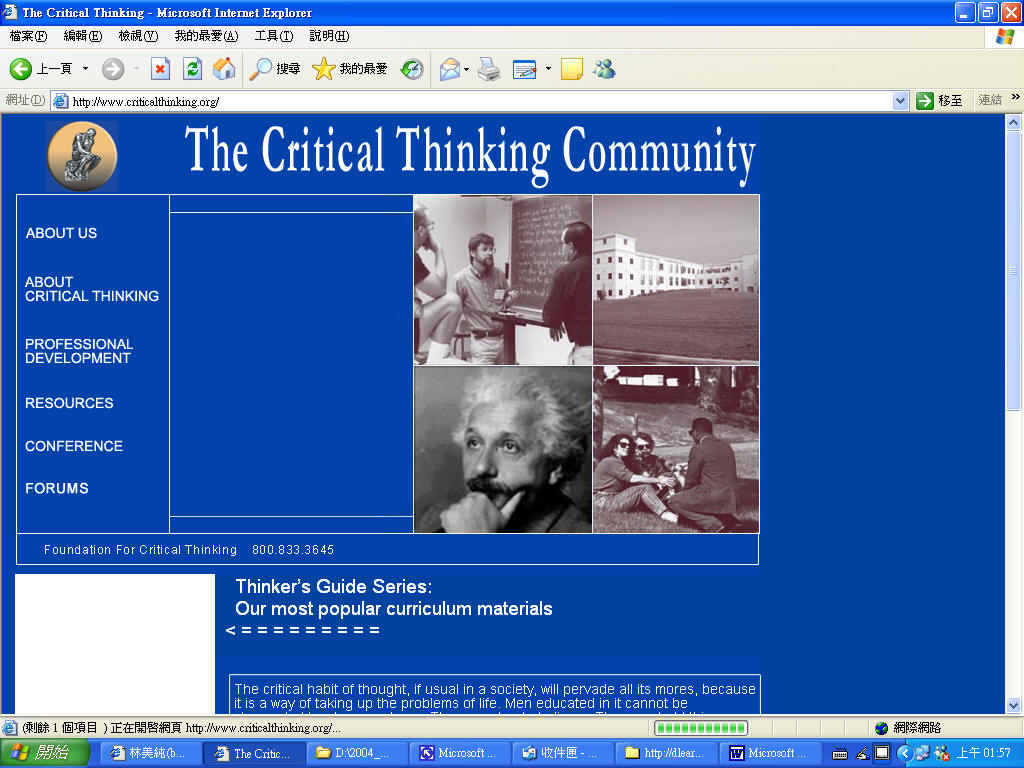Click the page loading progress bar

click(x=701, y=728)
